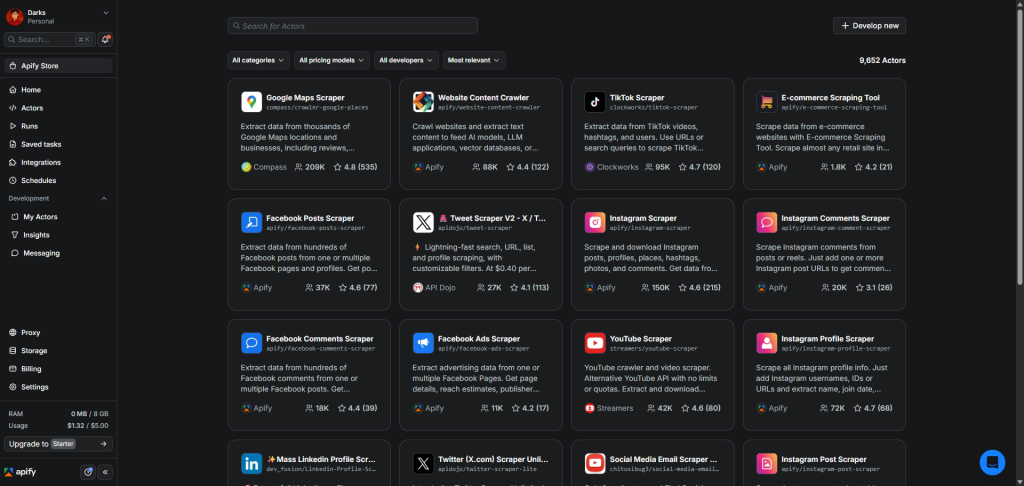
Task: Click the Website Content Crawler icon
Action: pyautogui.click(x=423, y=102)
